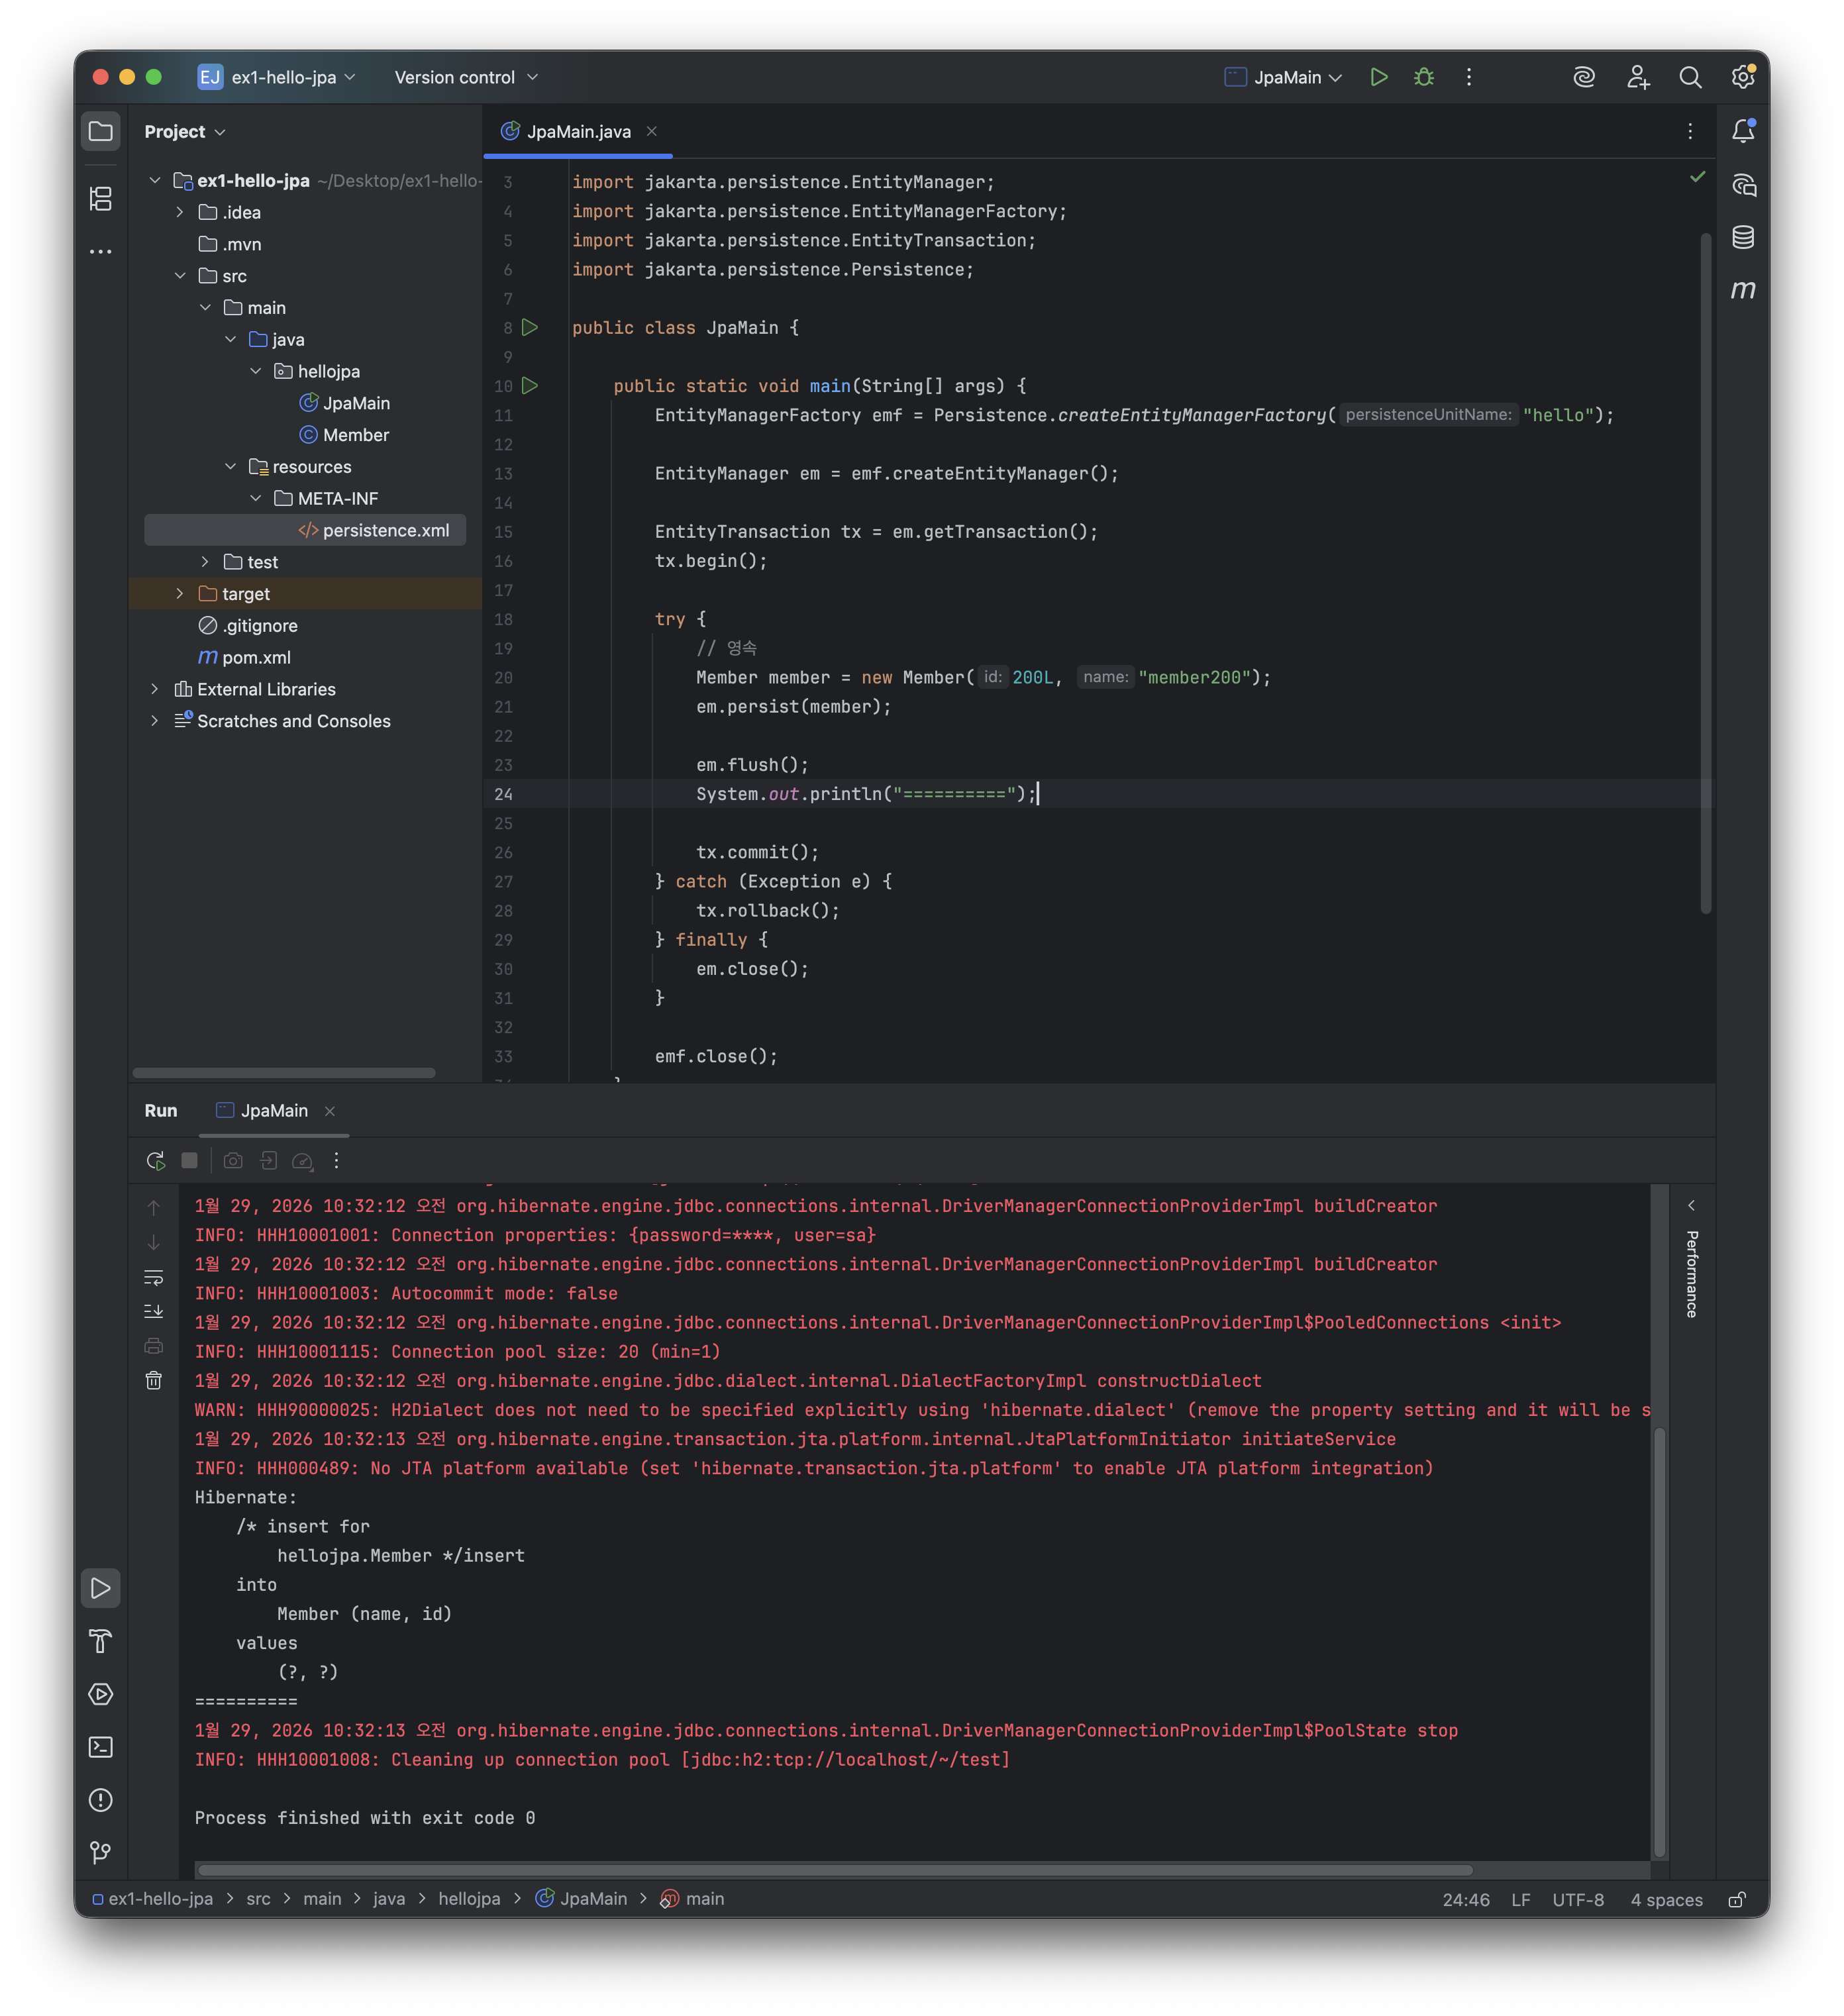Click the console horizontal scrollbar
This screenshot has width=1844, height=2016.
[x=834, y=1869]
